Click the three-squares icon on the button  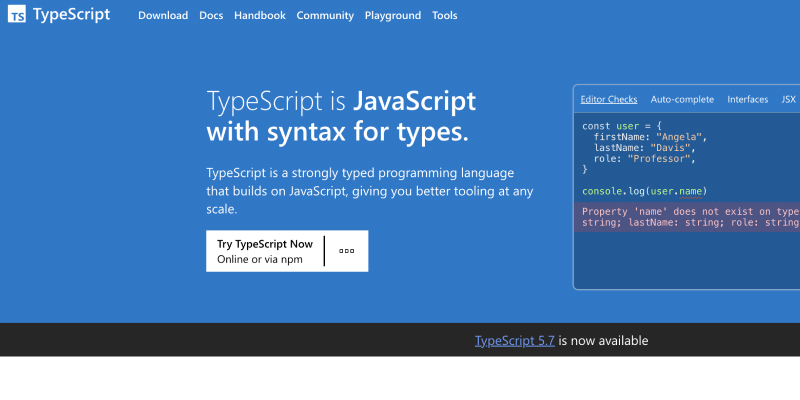[346, 251]
